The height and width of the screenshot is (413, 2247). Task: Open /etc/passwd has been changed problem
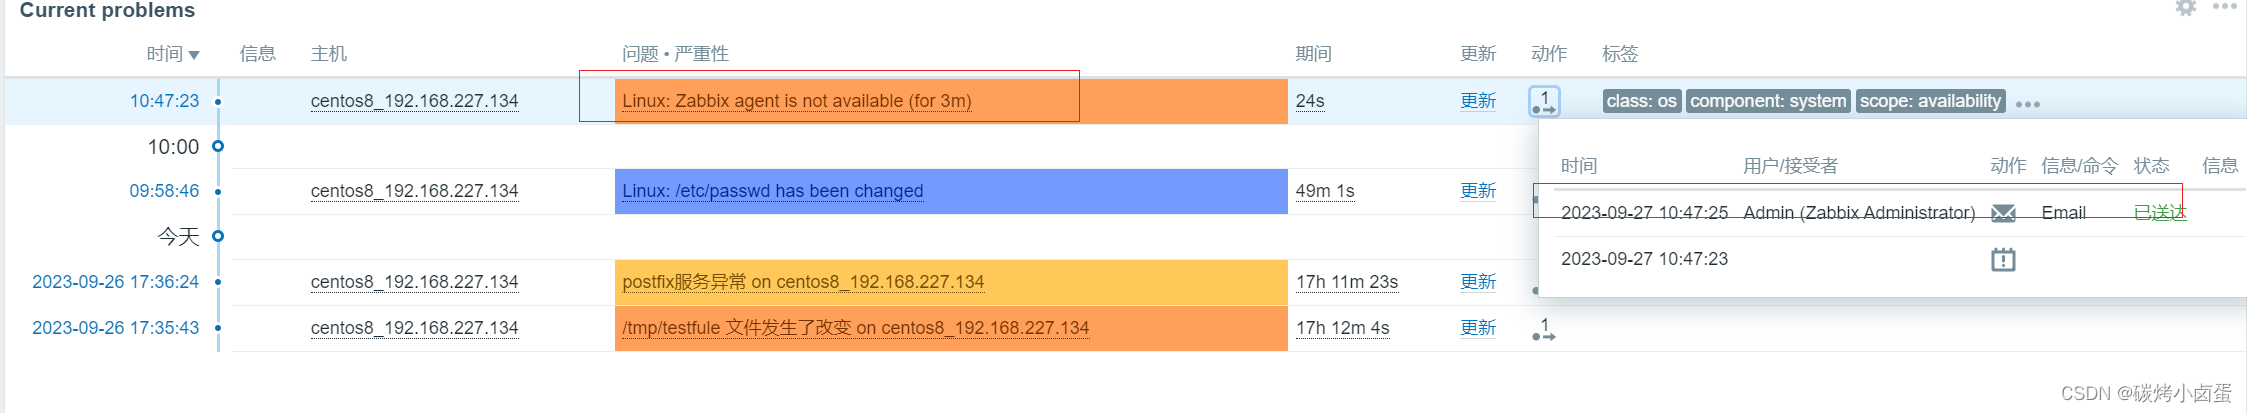pos(772,191)
